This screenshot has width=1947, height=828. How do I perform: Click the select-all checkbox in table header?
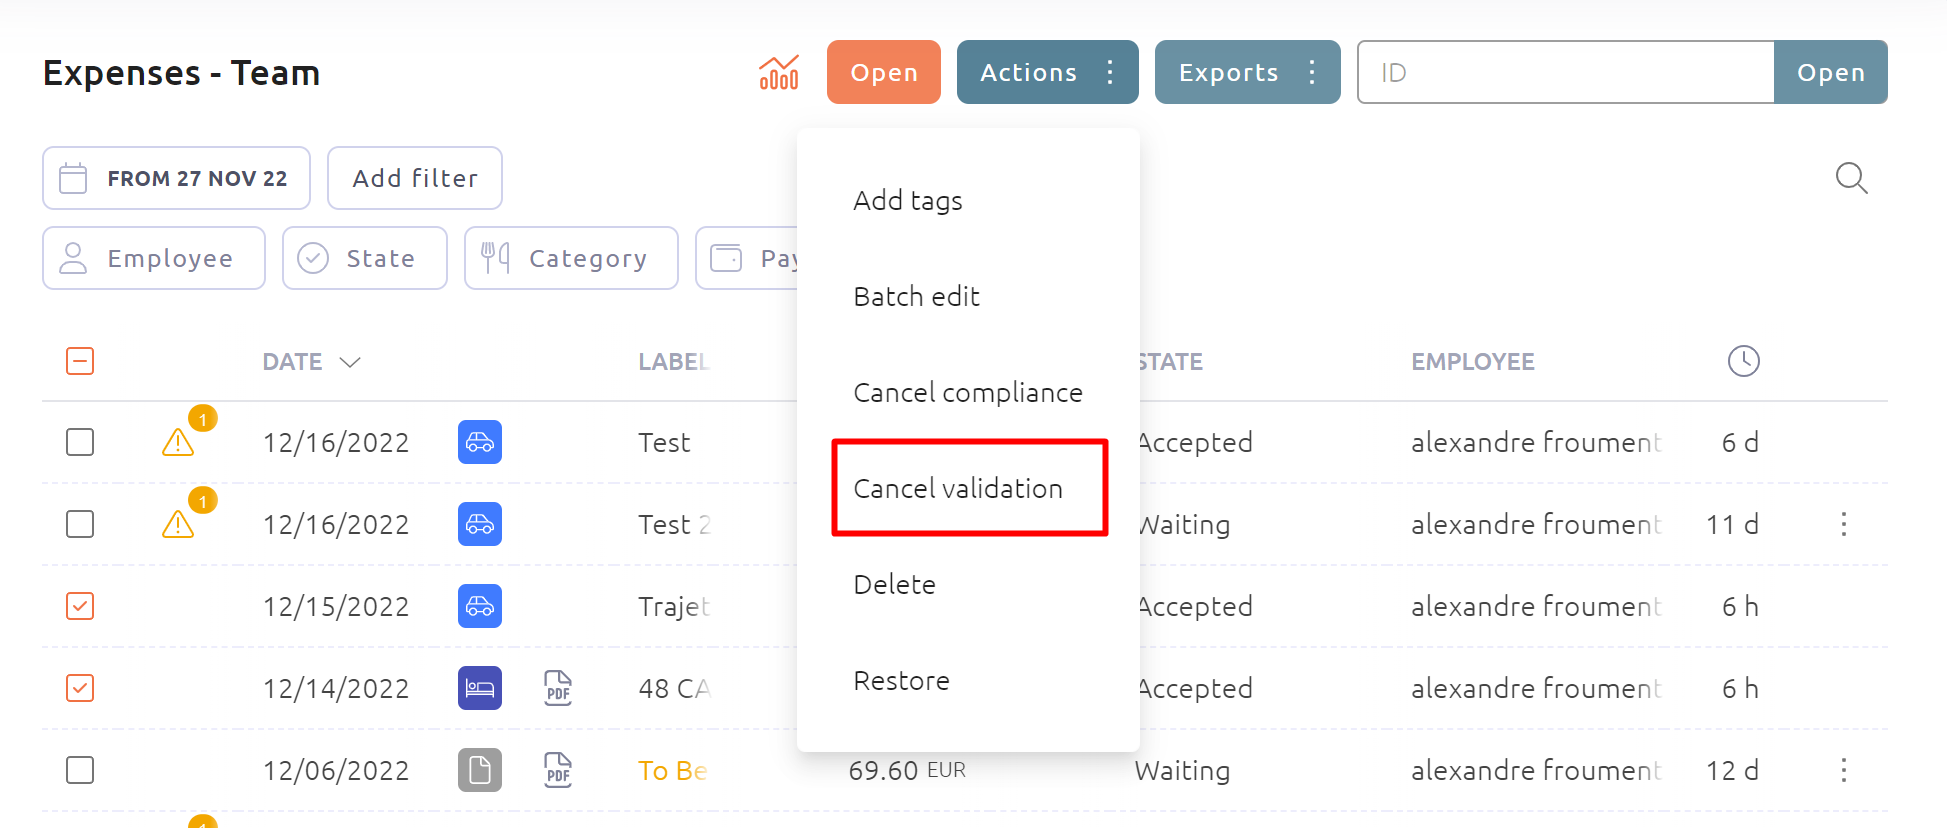point(80,361)
